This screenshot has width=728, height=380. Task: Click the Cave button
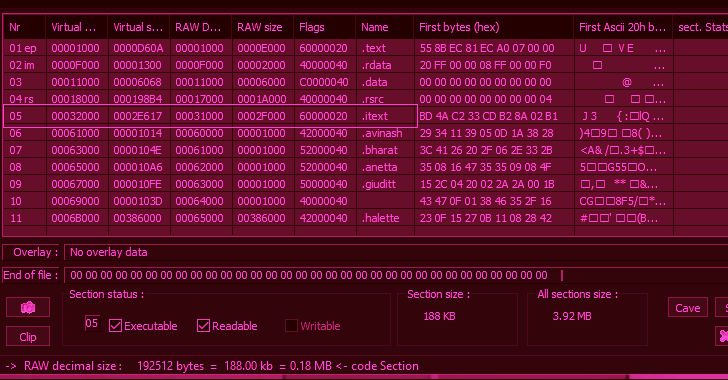pos(688,308)
